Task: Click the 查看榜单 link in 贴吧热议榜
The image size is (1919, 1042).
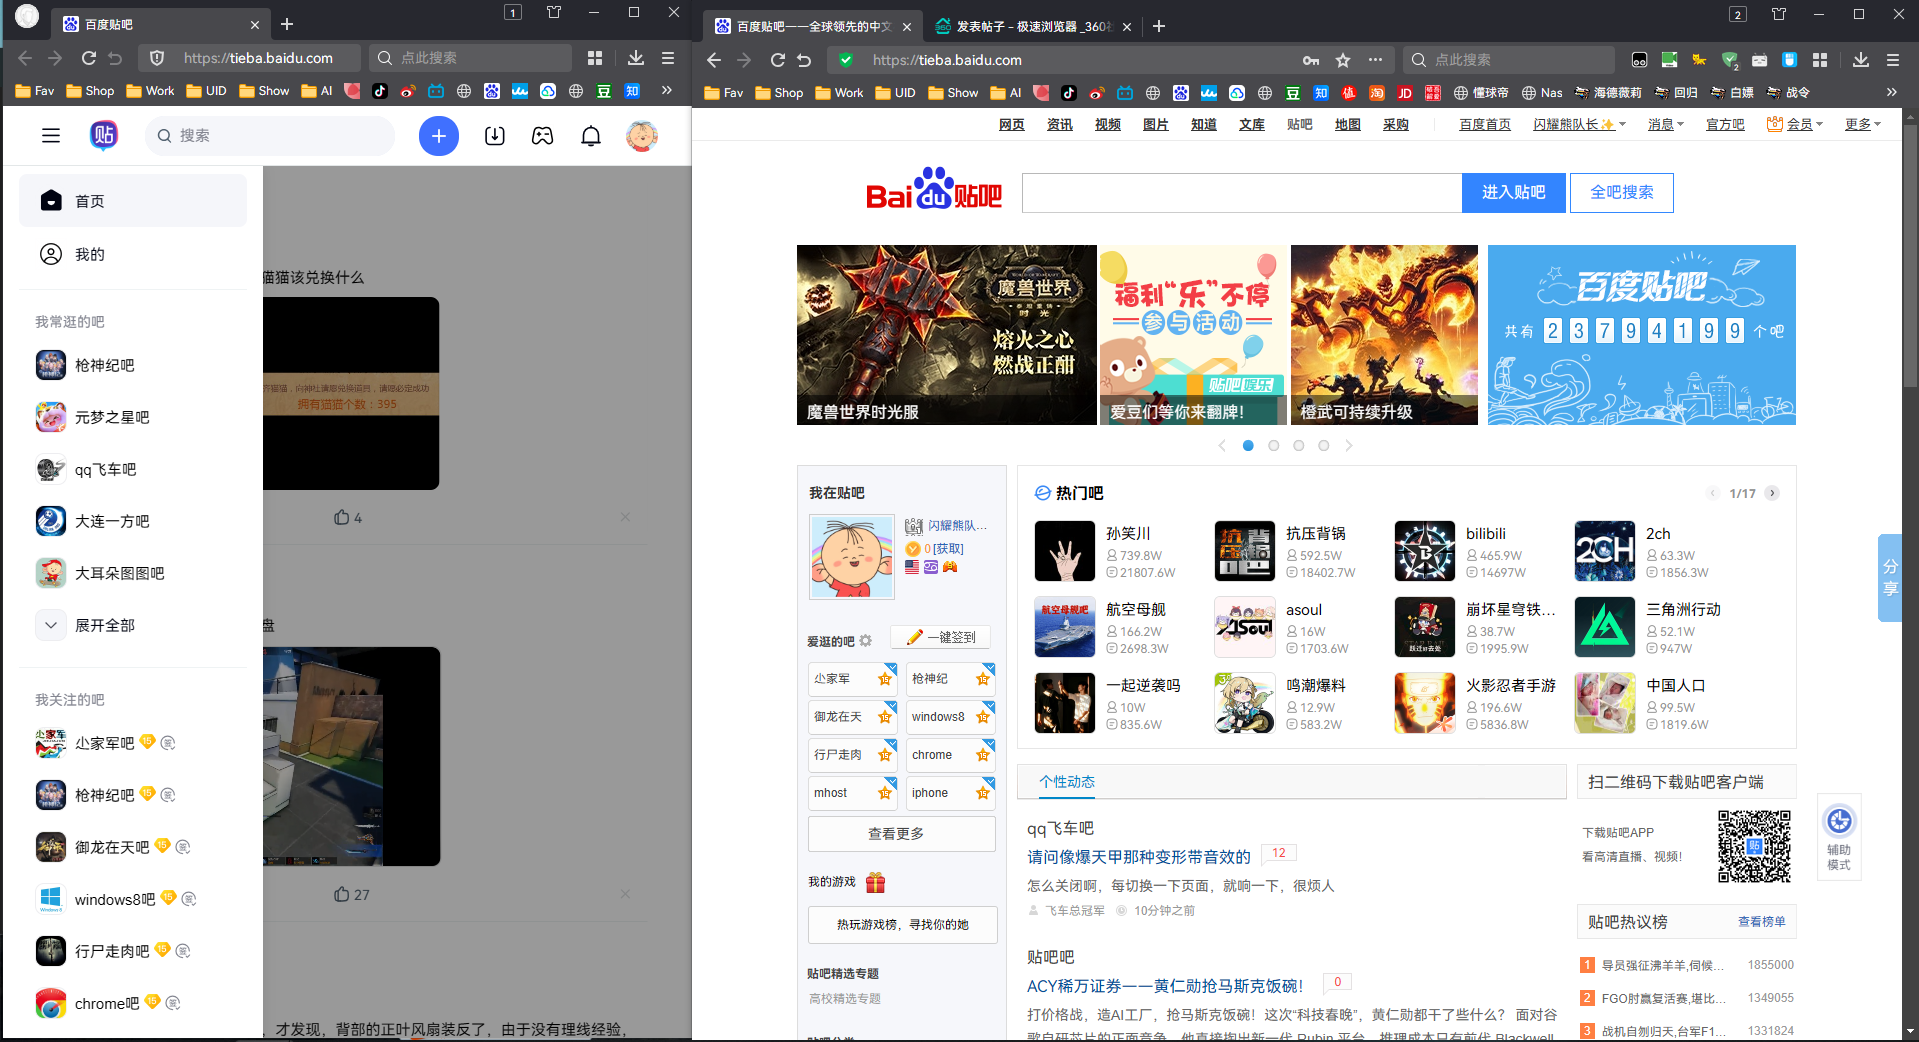Action: point(1761,921)
